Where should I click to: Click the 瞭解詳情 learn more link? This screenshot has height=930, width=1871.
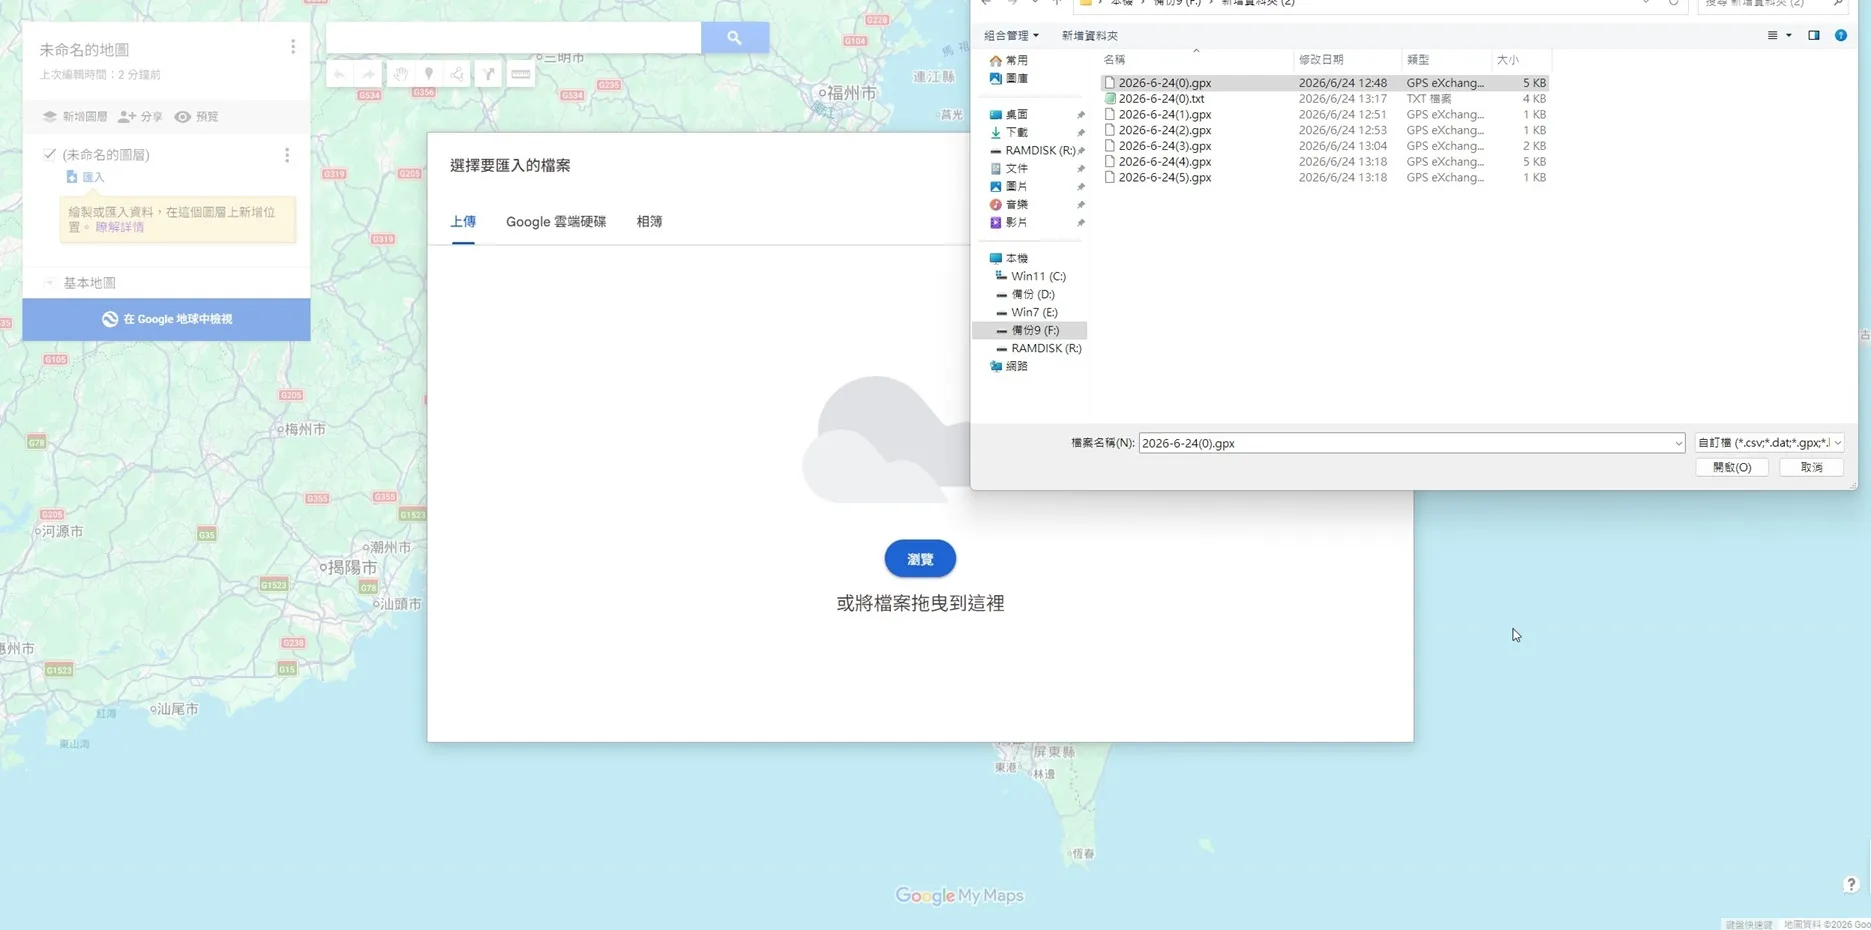pyautogui.click(x=120, y=227)
